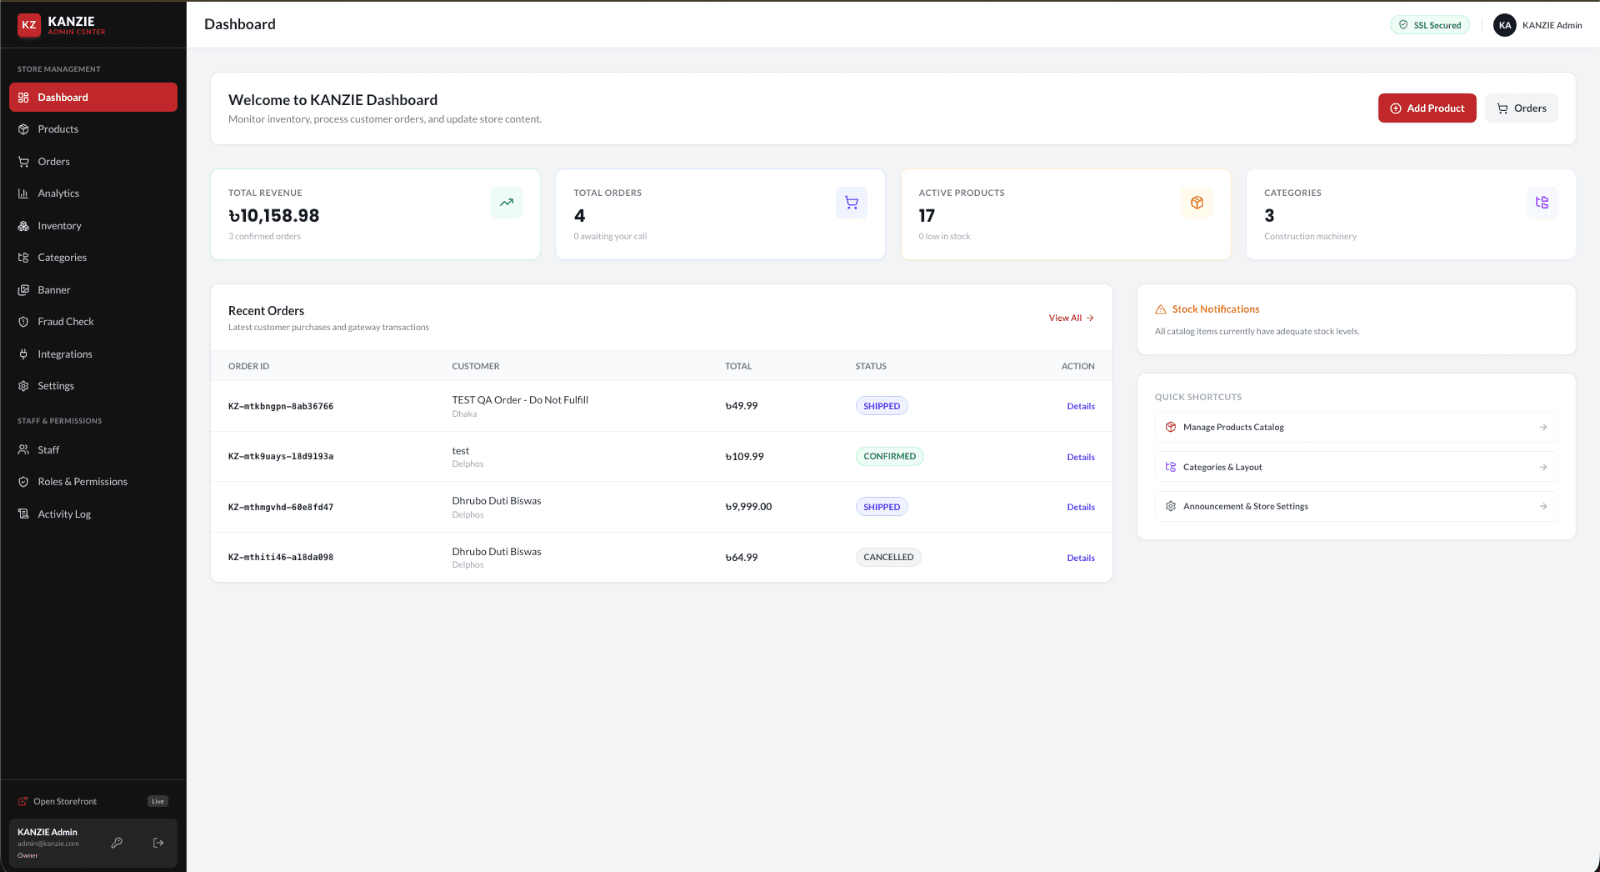The height and width of the screenshot is (872, 1600).
Task: Click the Fraud Check shield icon
Action: (23, 322)
